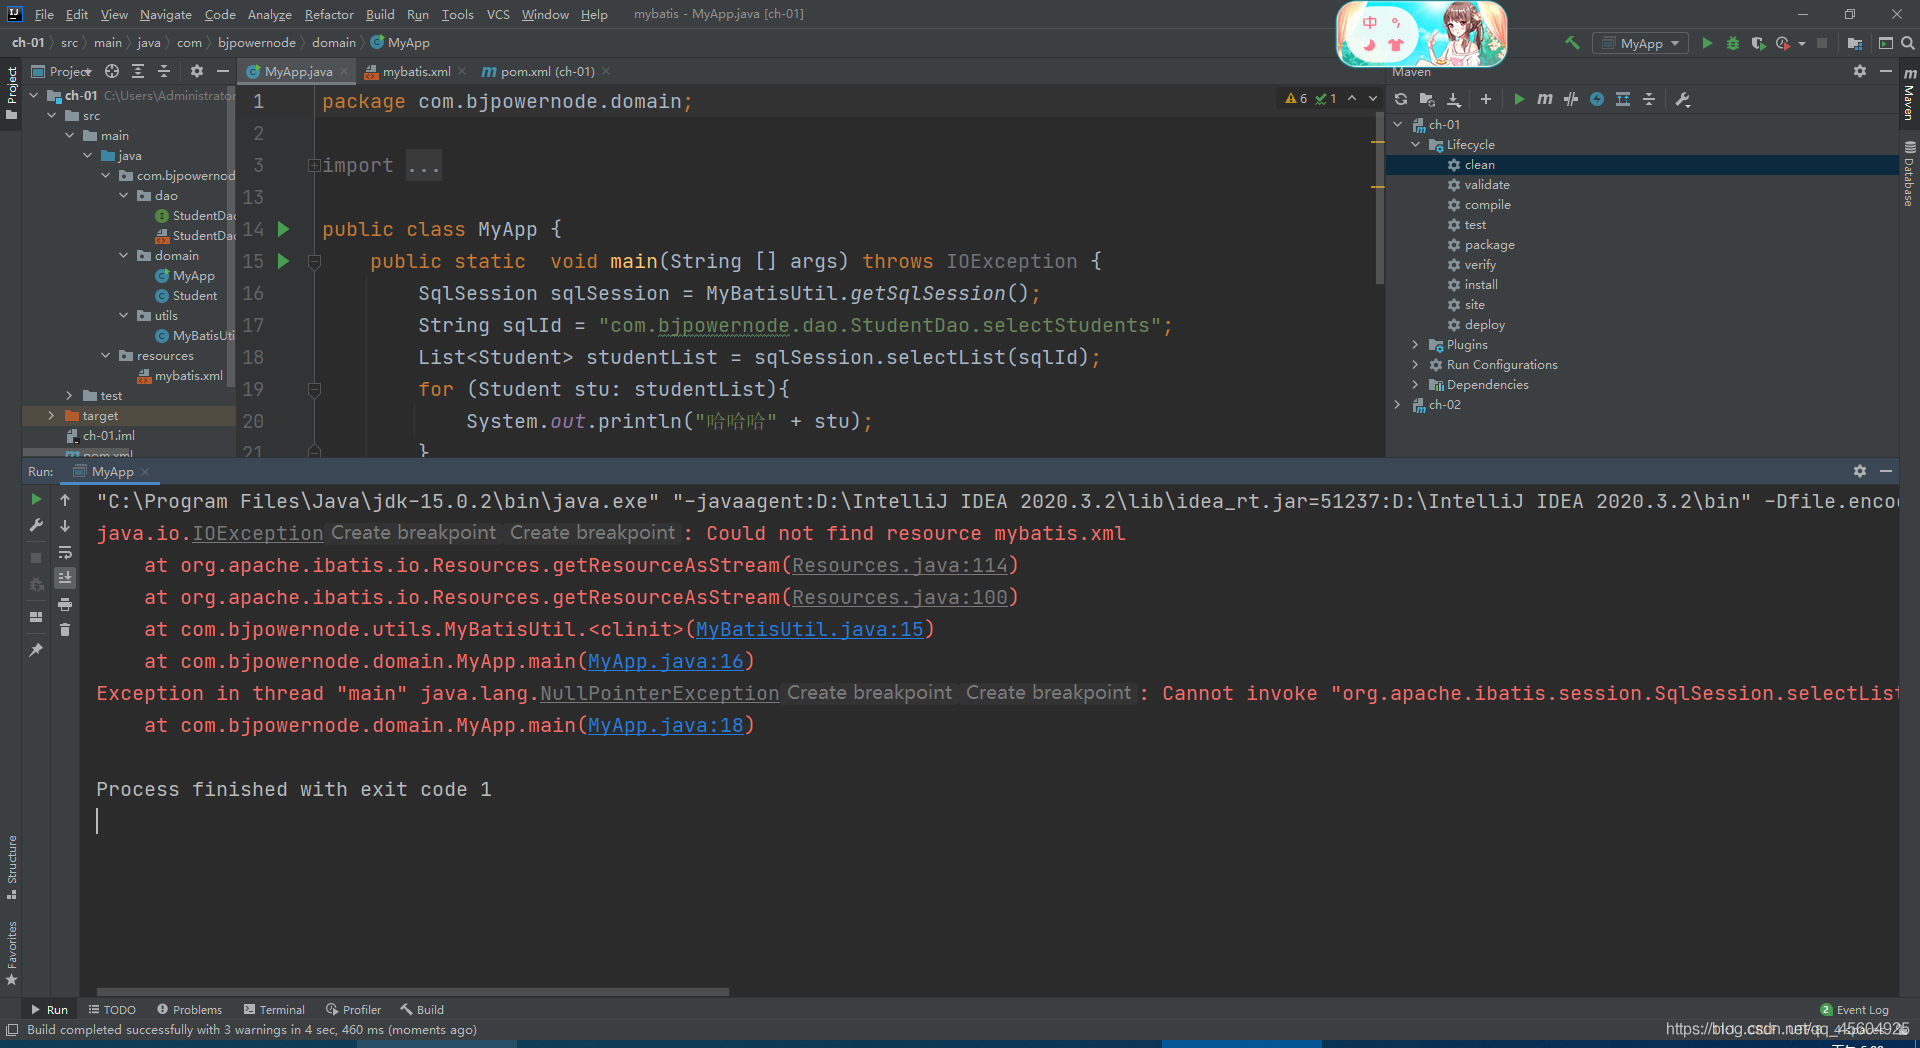Open the Analyze menu

pyautogui.click(x=269, y=14)
